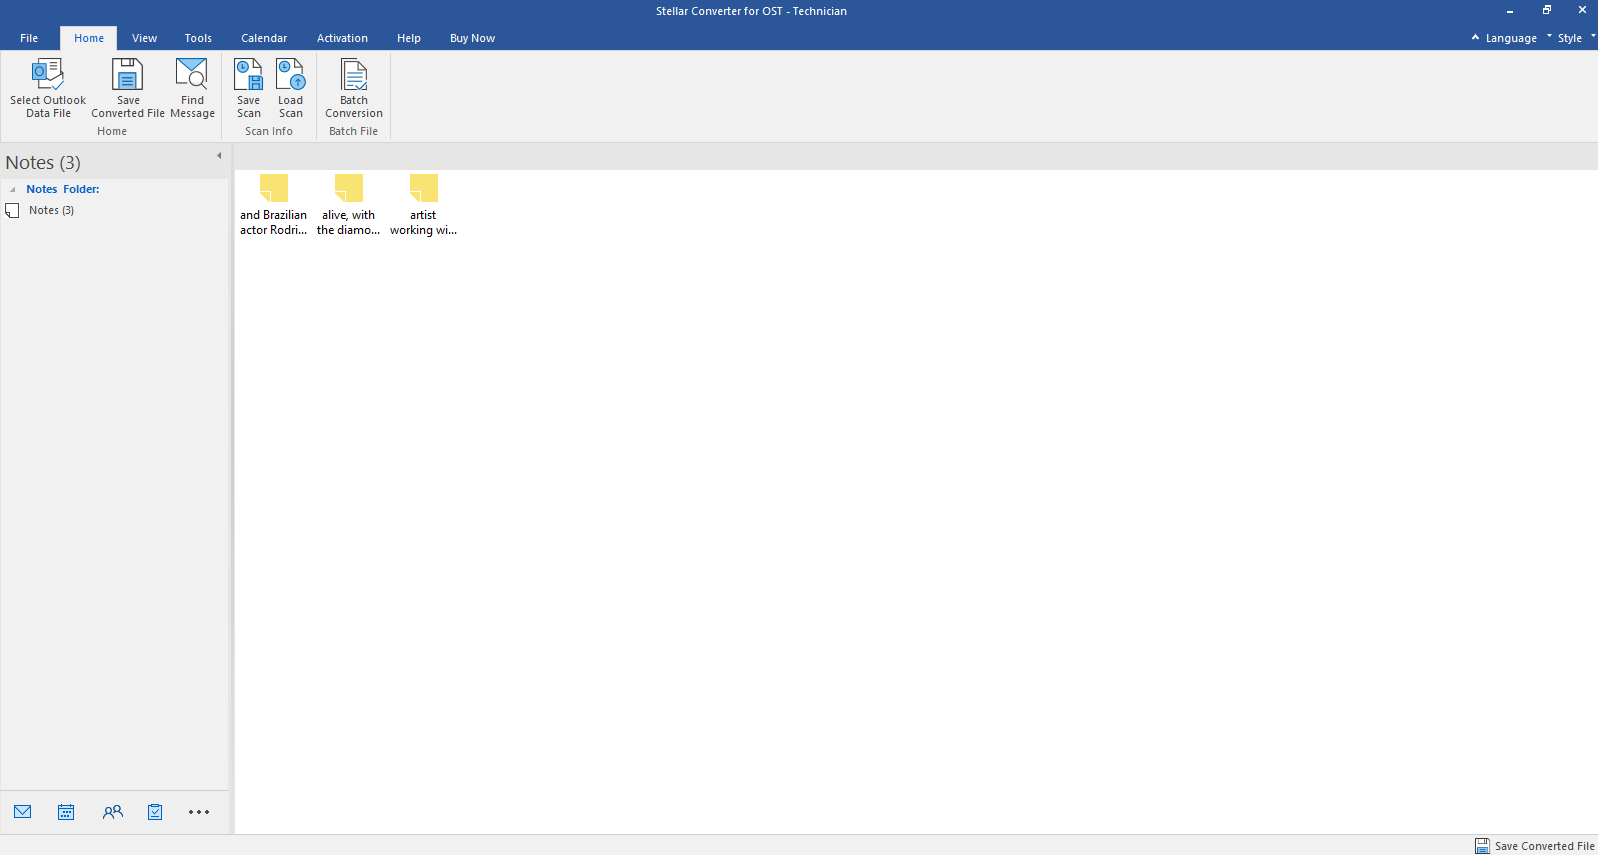Viewport: 1598px width, 855px height.
Task: Open Contacts view icon
Action: pyautogui.click(x=112, y=812)
